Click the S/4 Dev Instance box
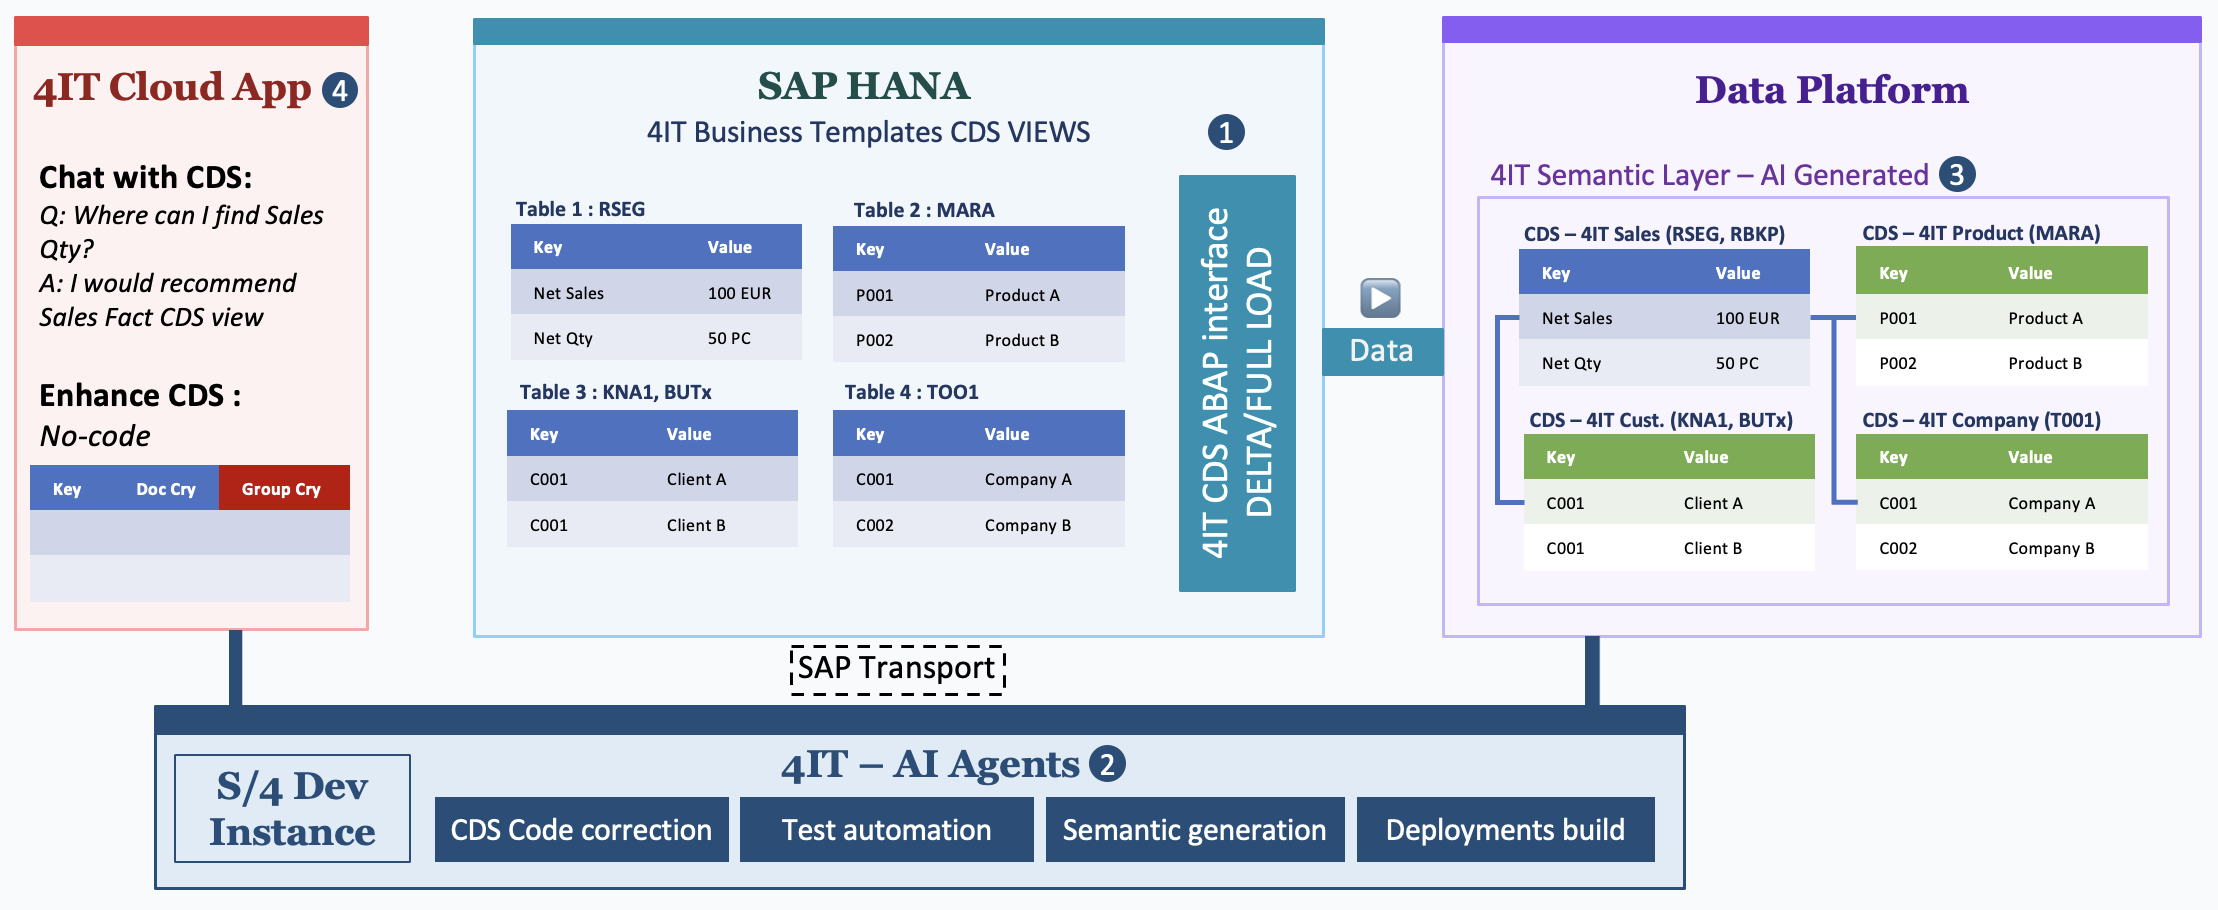Viewport: 2218px width, 910px height. coord(292,809)
